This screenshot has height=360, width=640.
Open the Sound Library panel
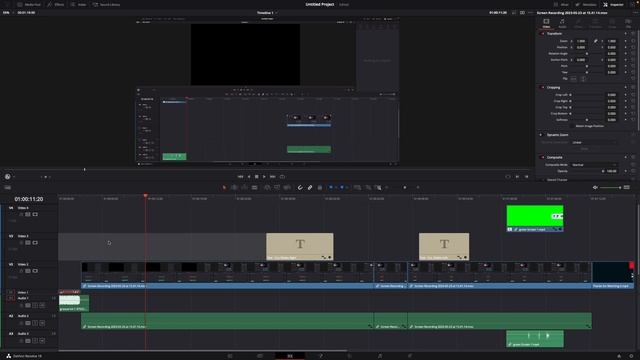pos(106,4)
